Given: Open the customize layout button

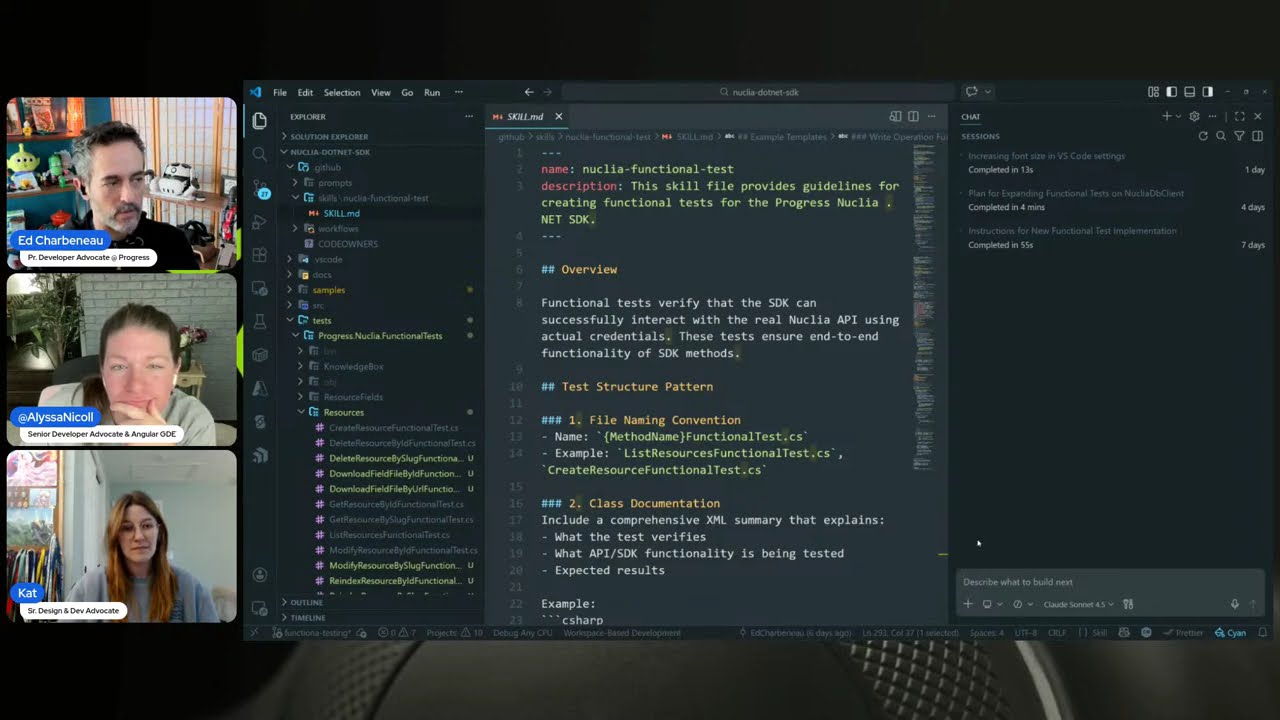Looking at the screenshot, I should click(x=1153, y=92).
